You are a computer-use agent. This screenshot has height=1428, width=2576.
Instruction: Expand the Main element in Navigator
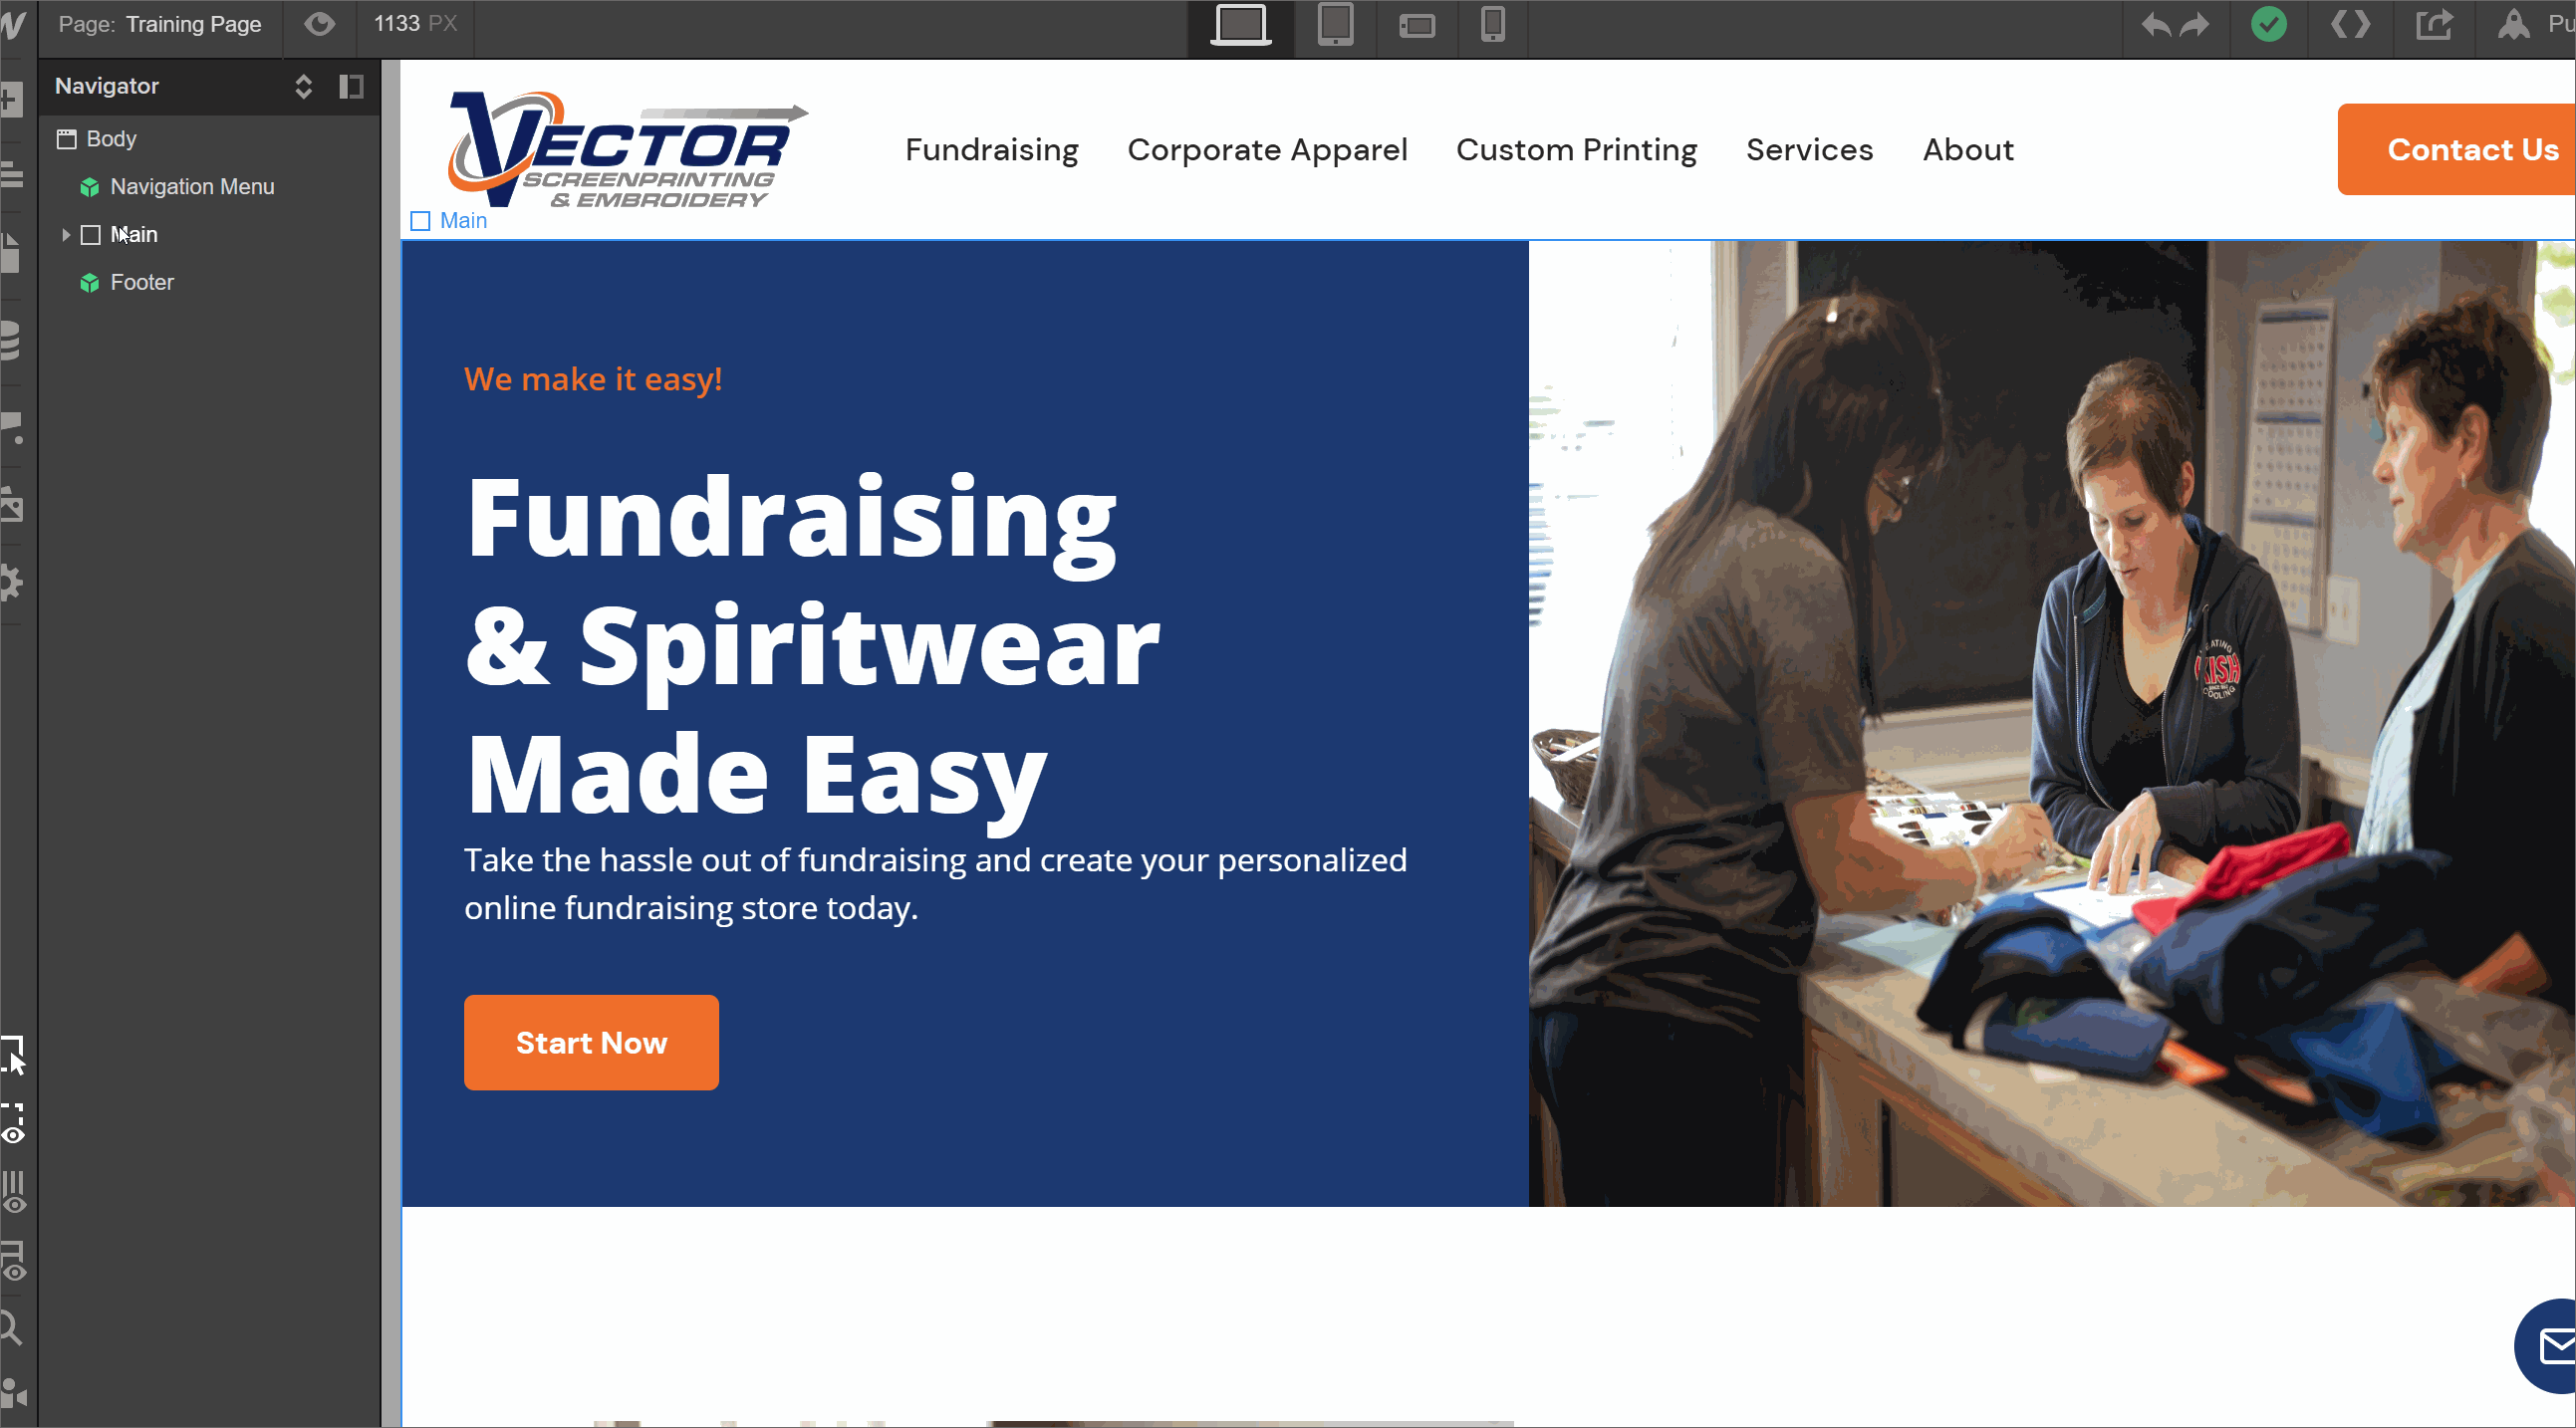click(66, 235)
